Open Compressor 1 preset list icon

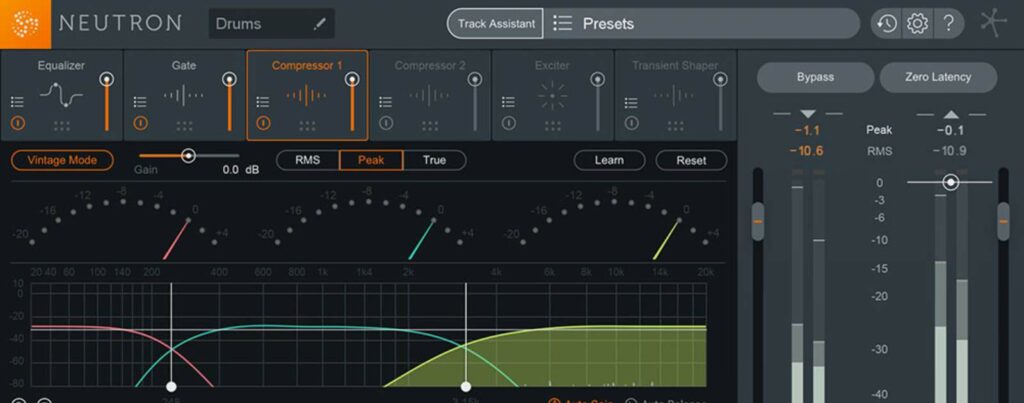263,101
